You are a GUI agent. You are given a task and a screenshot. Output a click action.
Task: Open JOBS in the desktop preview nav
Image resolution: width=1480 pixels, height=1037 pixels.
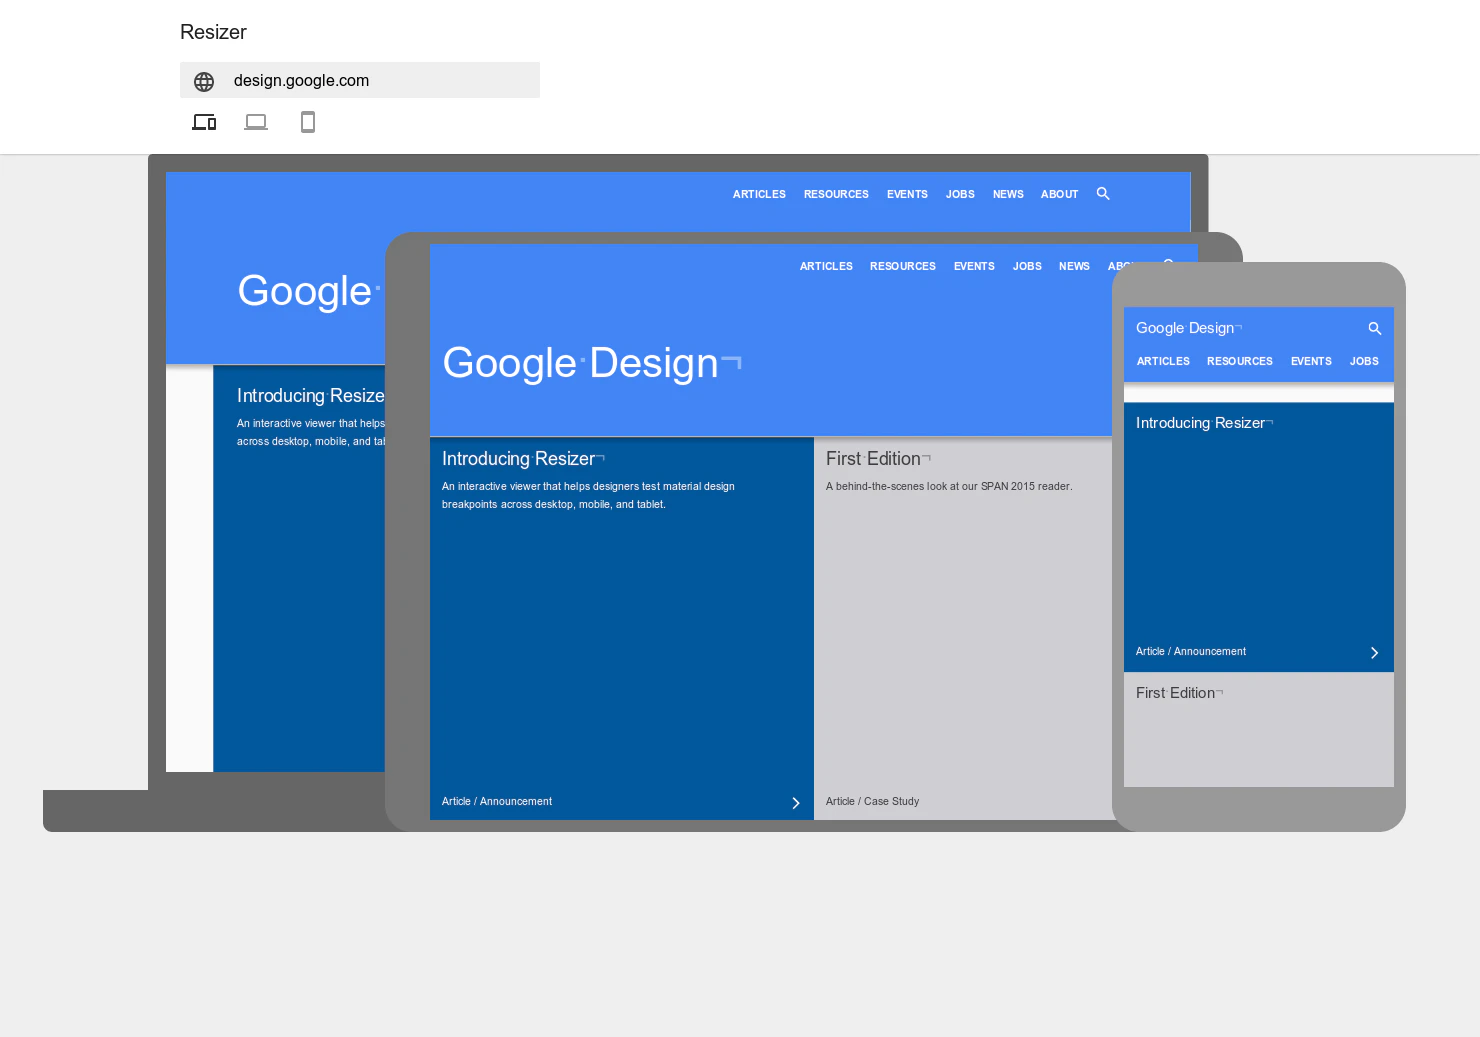(x=960, y=194)
